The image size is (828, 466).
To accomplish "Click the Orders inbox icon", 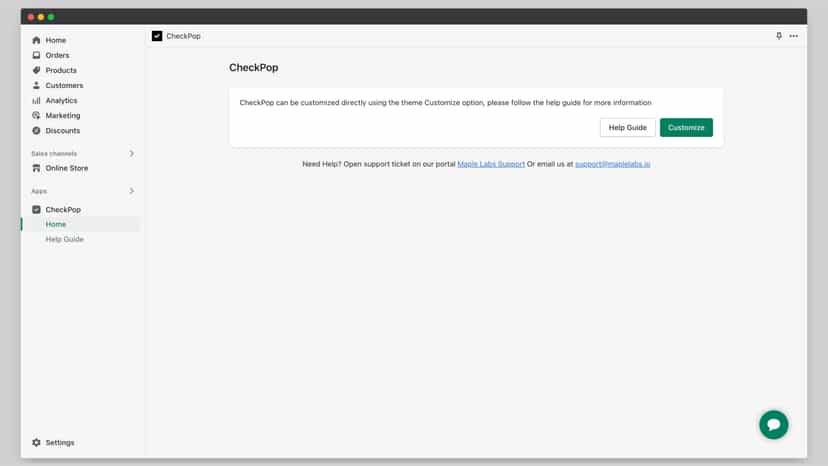I will click(x=36, y=55).
